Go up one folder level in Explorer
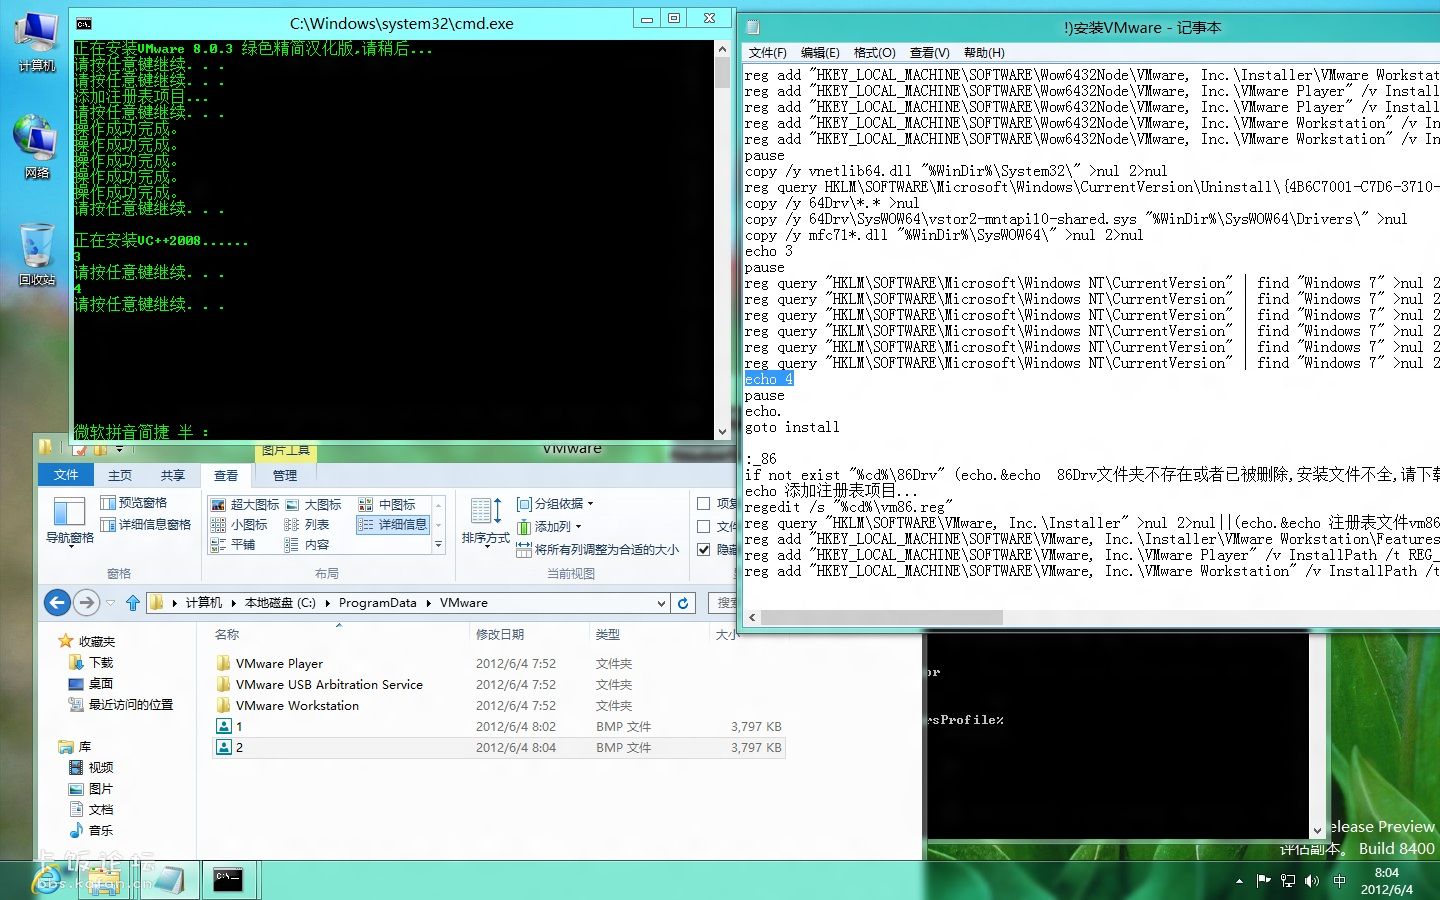 132,603
